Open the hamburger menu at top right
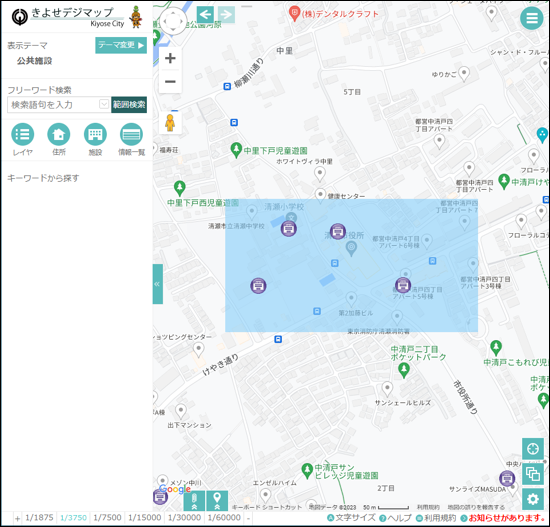The image size is (550, 527). (x=532, y=18)
